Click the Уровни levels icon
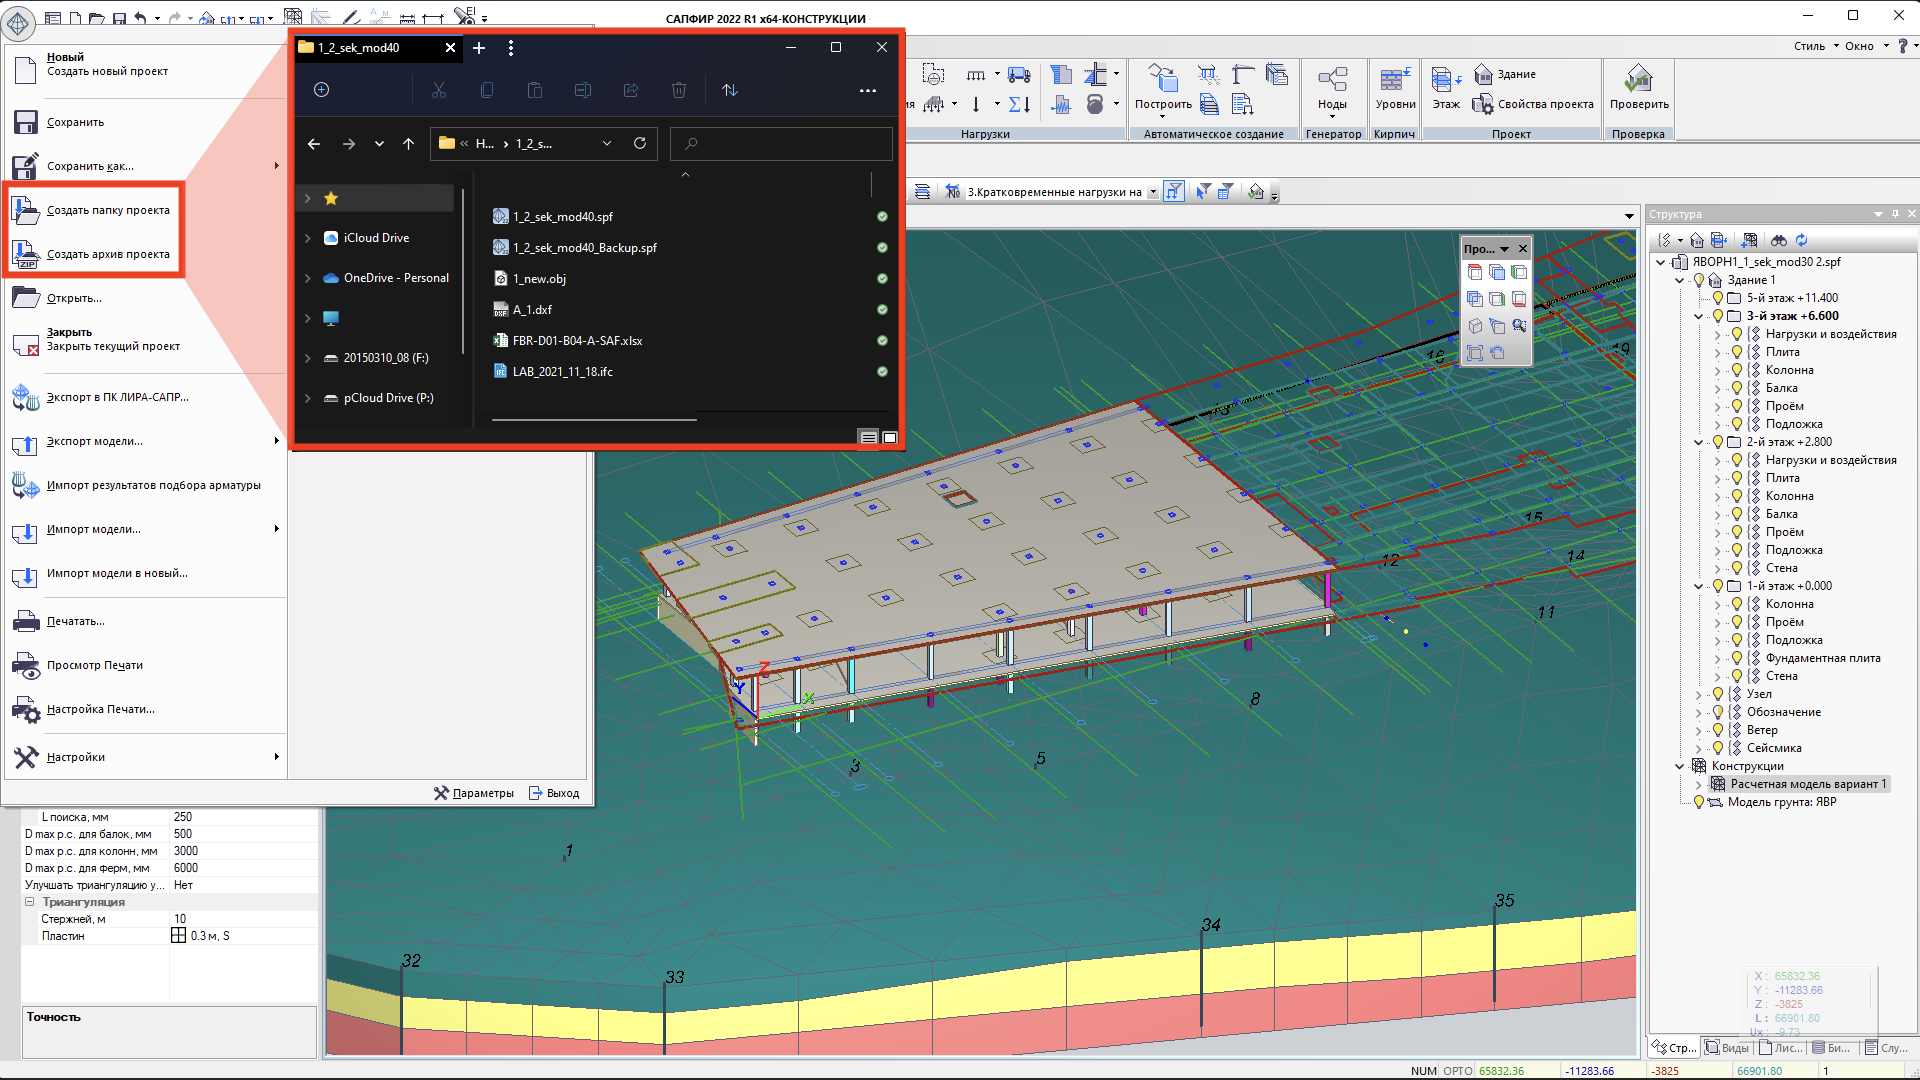 coord(1394,80)
